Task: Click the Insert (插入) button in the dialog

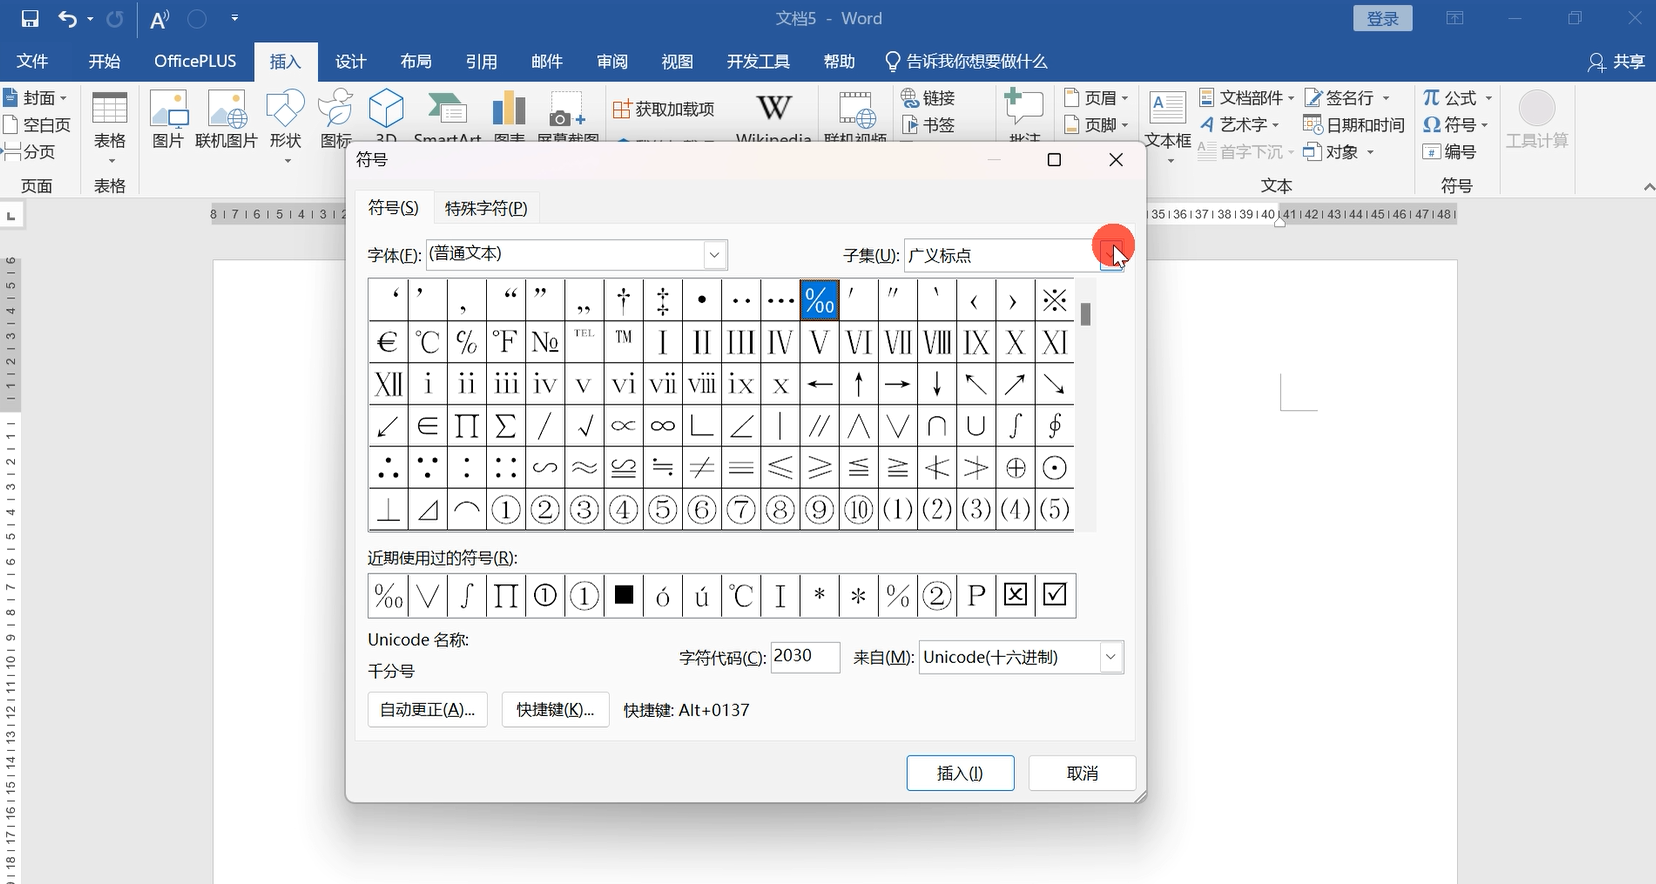Action: pos(960,773)
